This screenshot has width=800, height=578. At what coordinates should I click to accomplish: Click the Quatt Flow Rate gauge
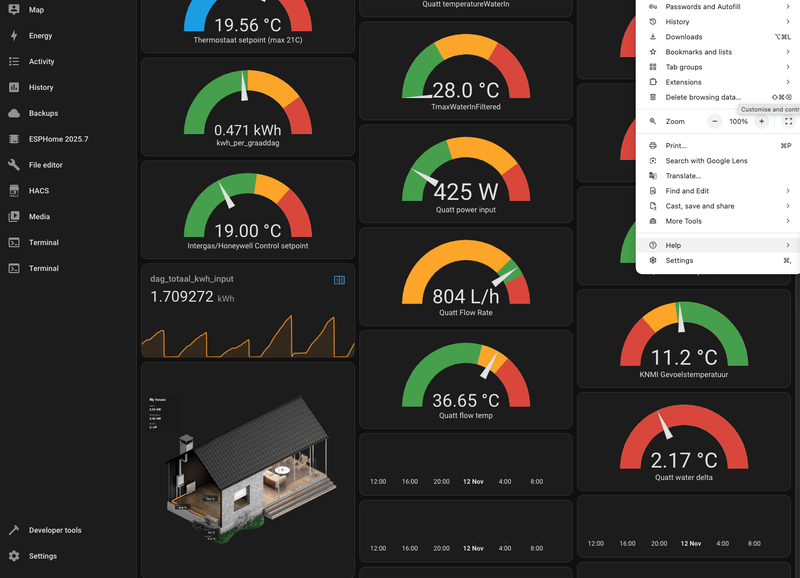(x=466, y=277)
